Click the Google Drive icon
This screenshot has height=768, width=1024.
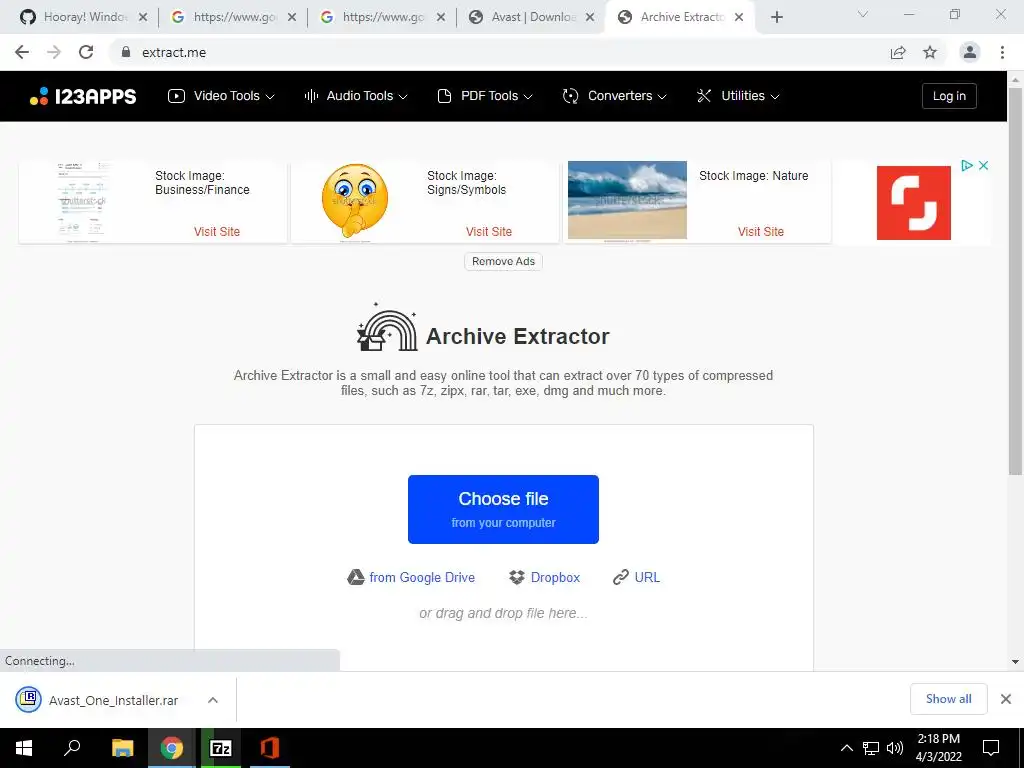pyautogui.click(x=355, y=577)
